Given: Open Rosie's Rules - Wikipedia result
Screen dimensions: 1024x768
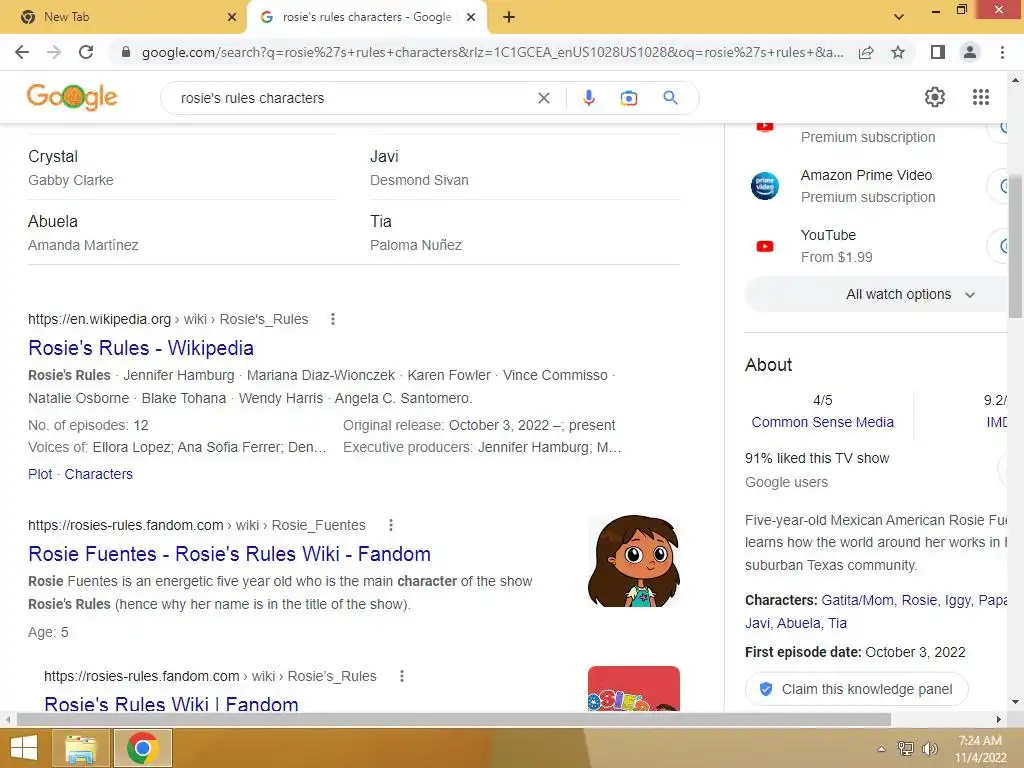Looking at the screenshot, I should point(140,348).
